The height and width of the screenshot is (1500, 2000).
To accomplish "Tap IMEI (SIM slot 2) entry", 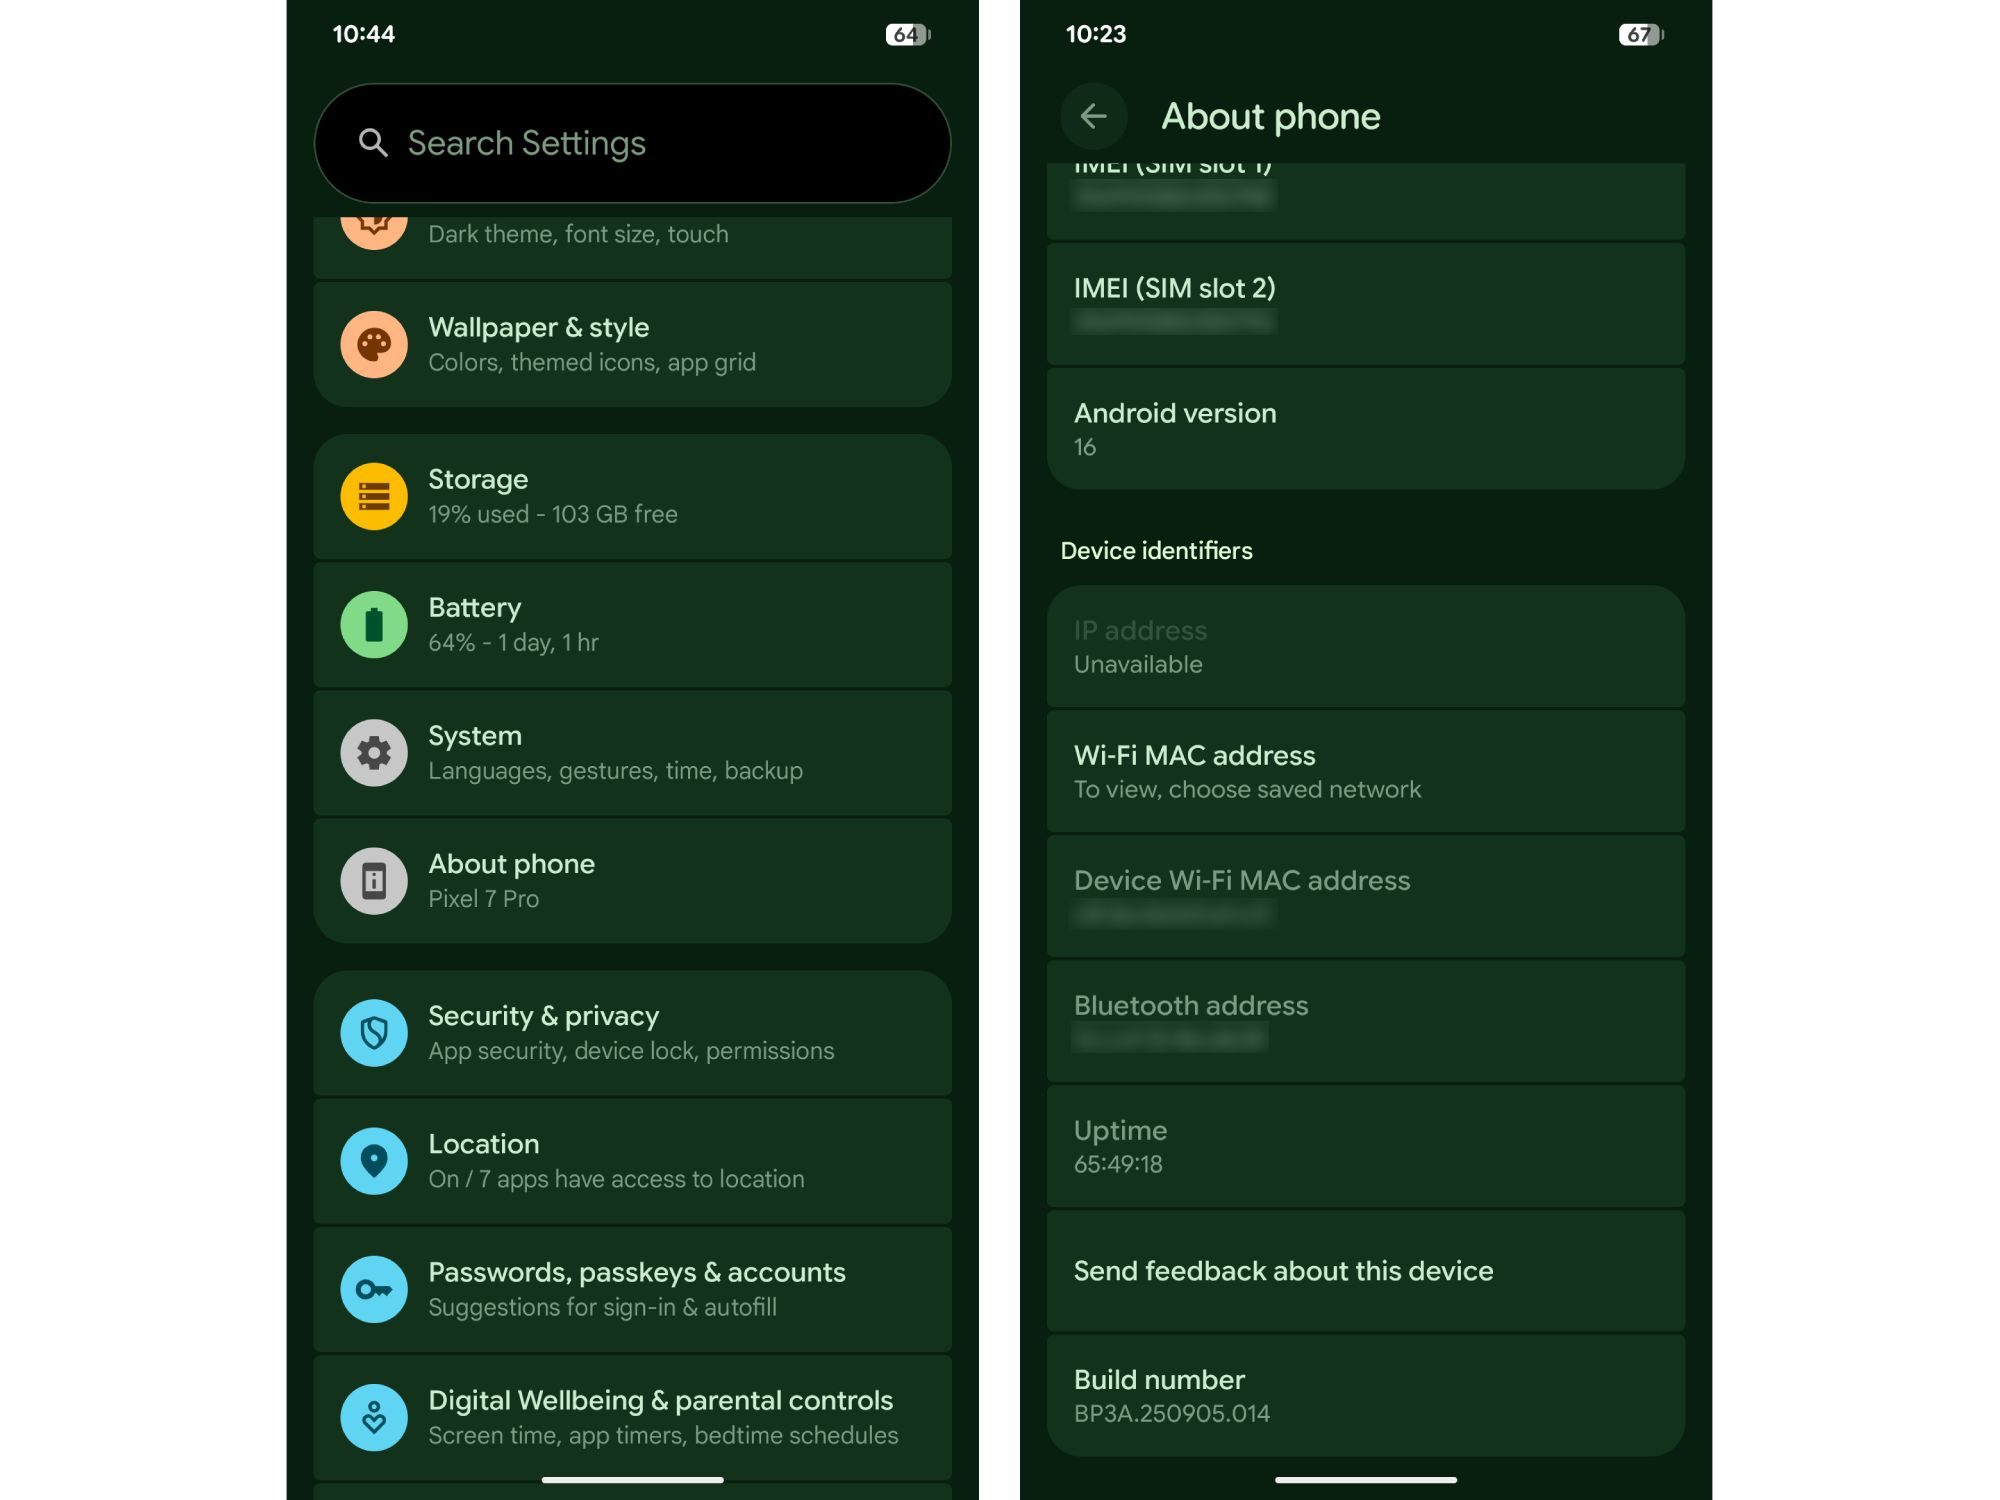I will [x=1365, y=304].
